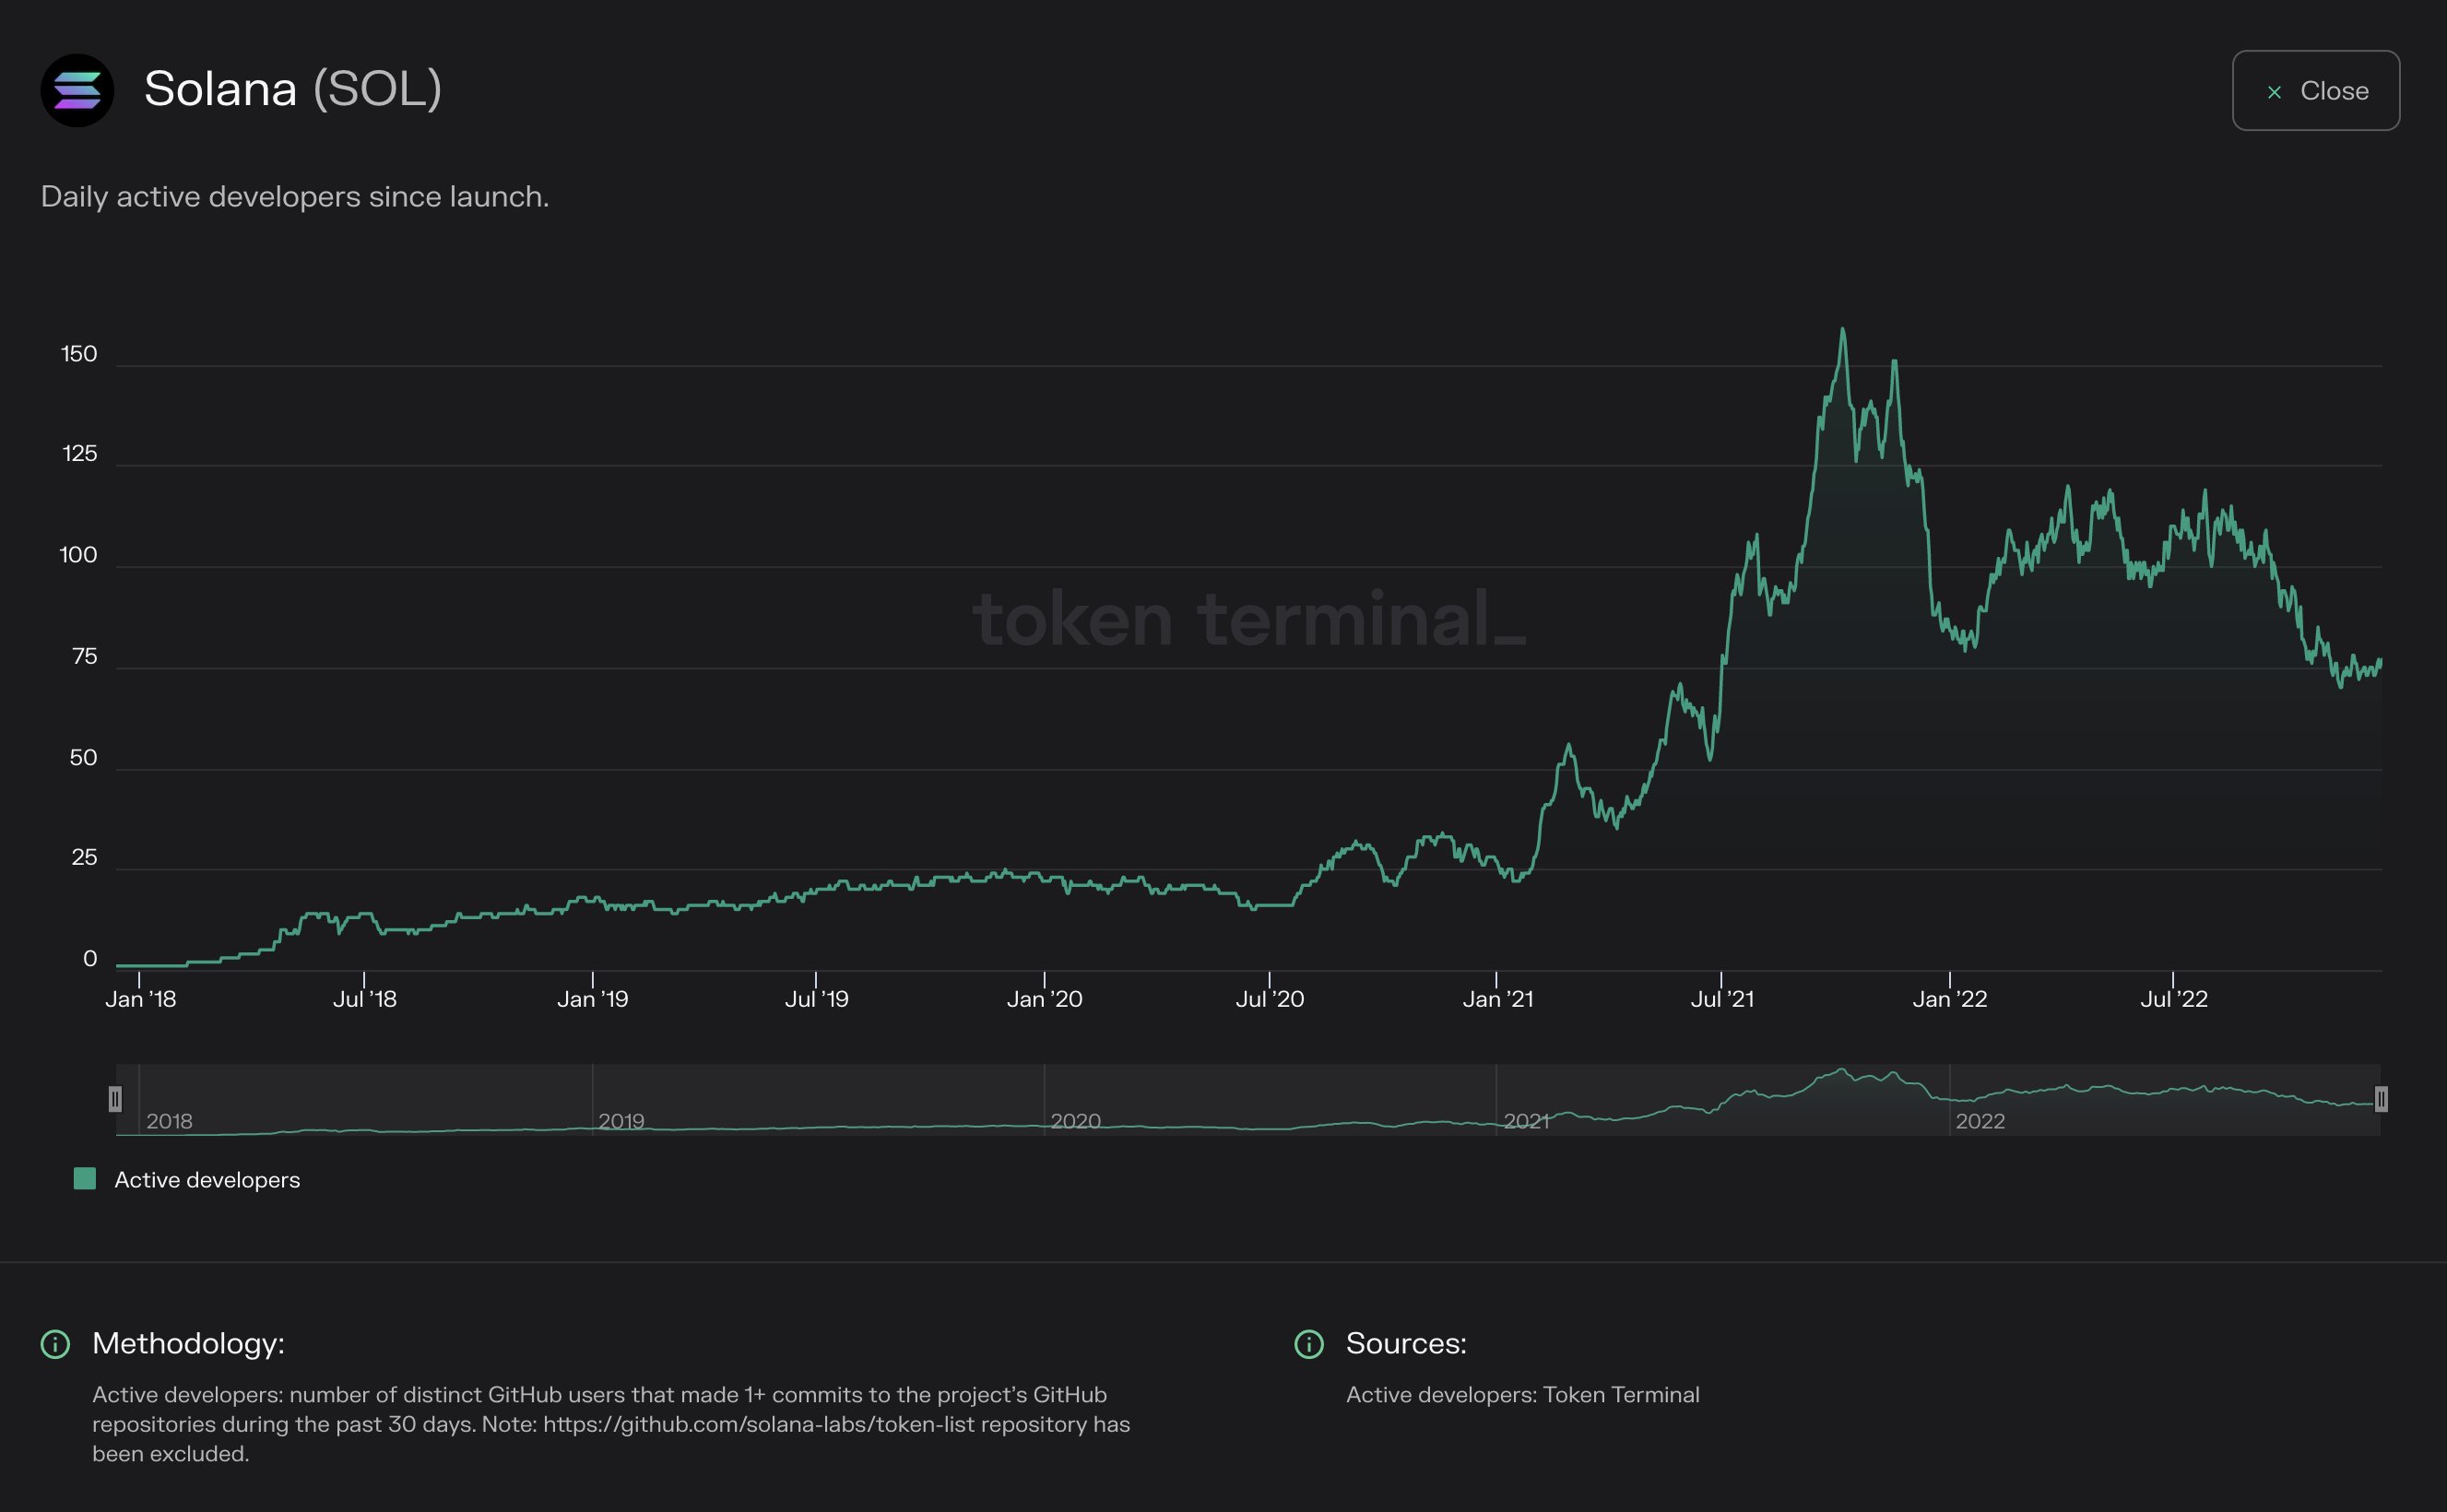Click the Solana logo icon
Image resolution: width=2447 pixels, height=1512 pixels.
click(78, 91)
